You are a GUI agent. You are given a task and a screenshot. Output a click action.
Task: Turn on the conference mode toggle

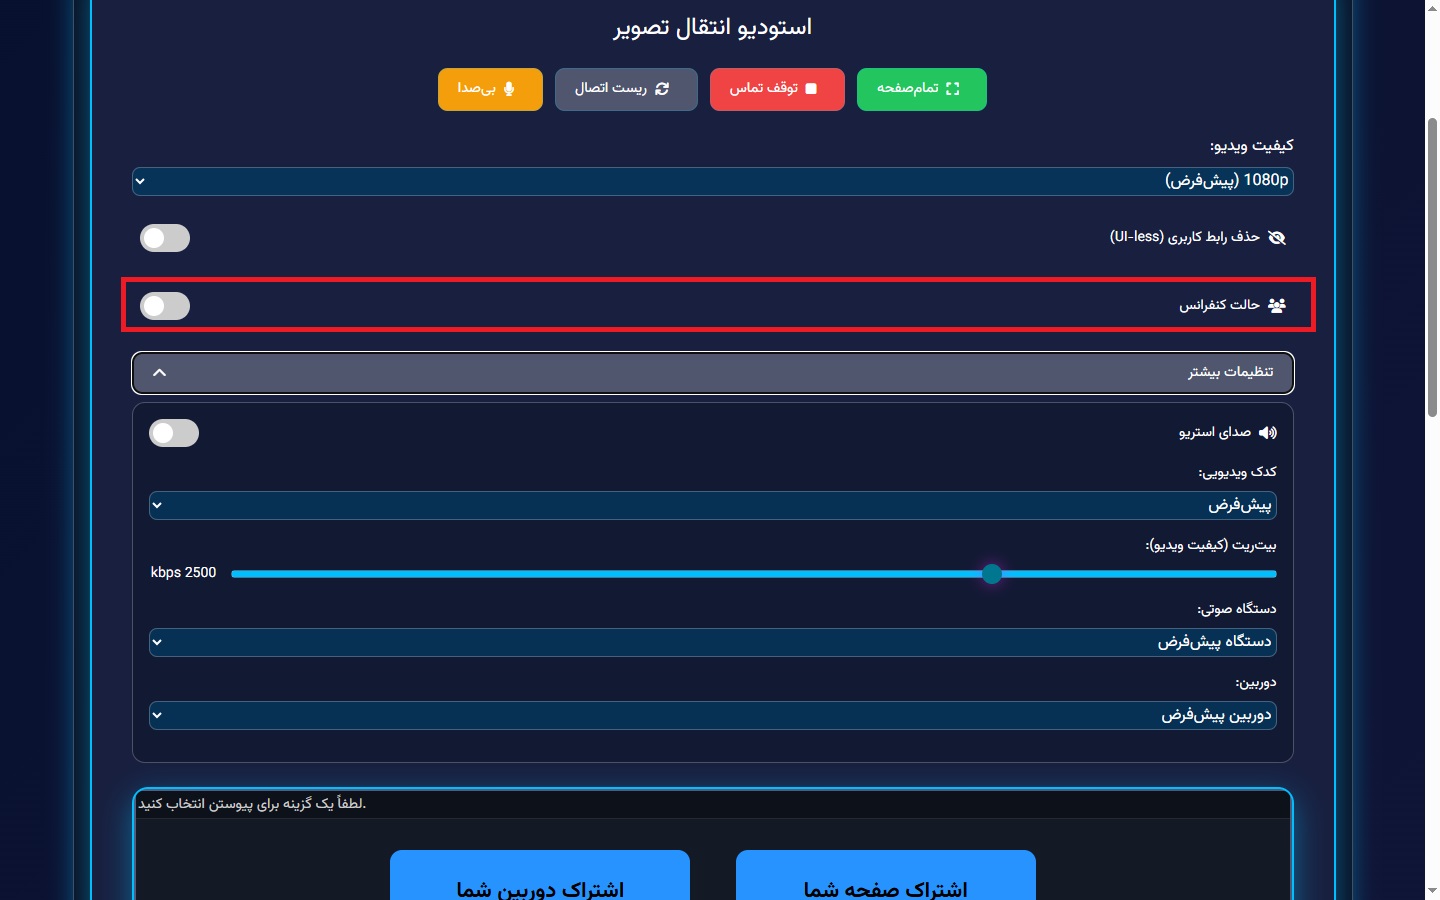pyautogui.click(x=165, y=306)
